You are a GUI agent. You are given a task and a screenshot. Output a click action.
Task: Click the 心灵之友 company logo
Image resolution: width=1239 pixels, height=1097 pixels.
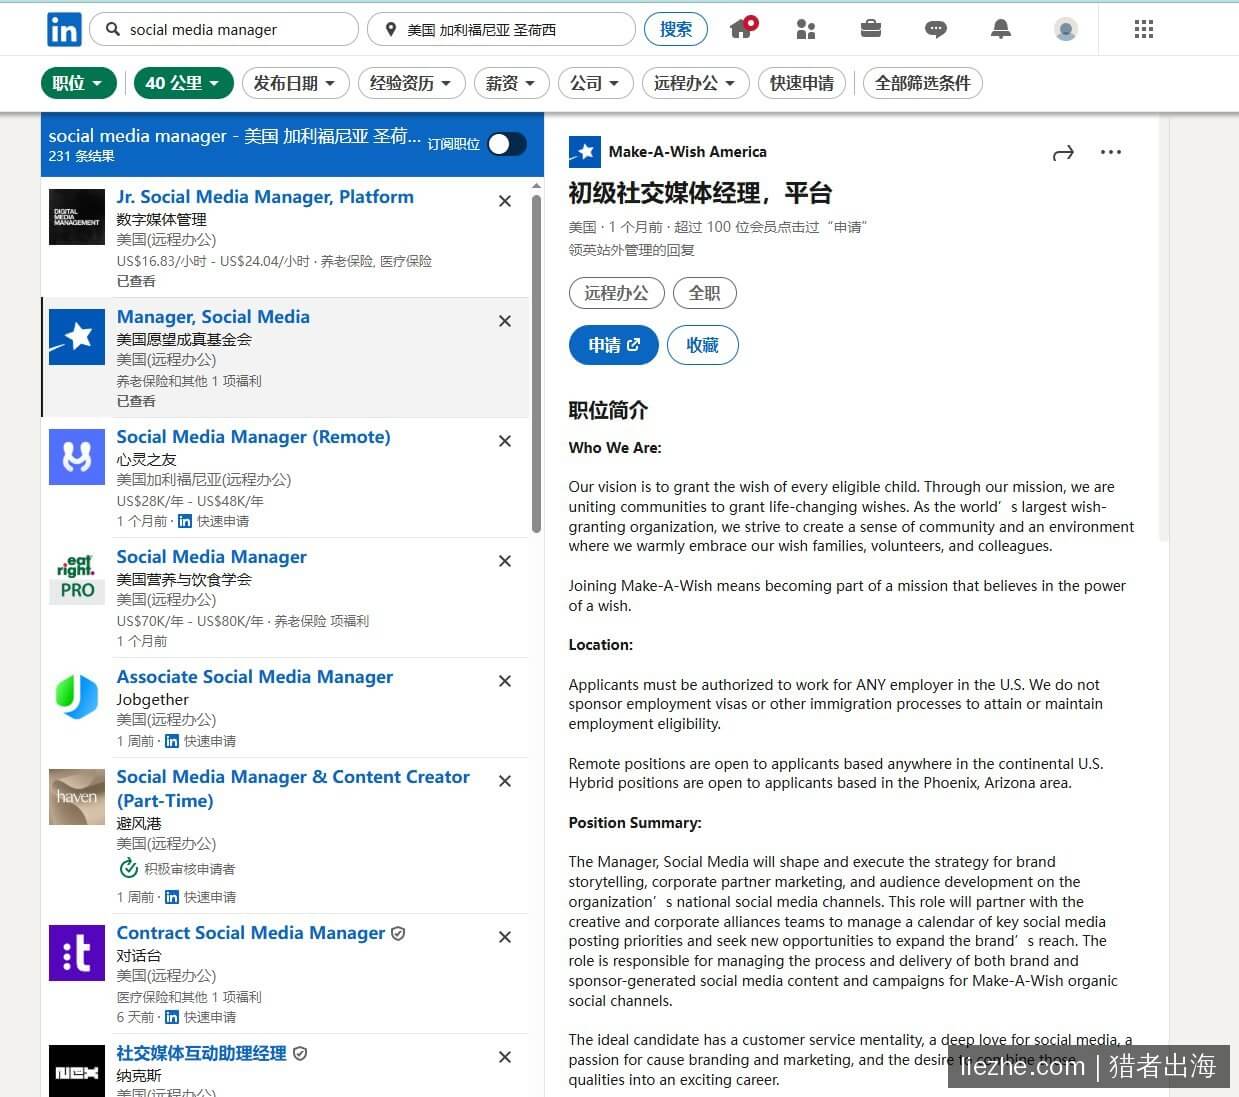tap(77, 457)
